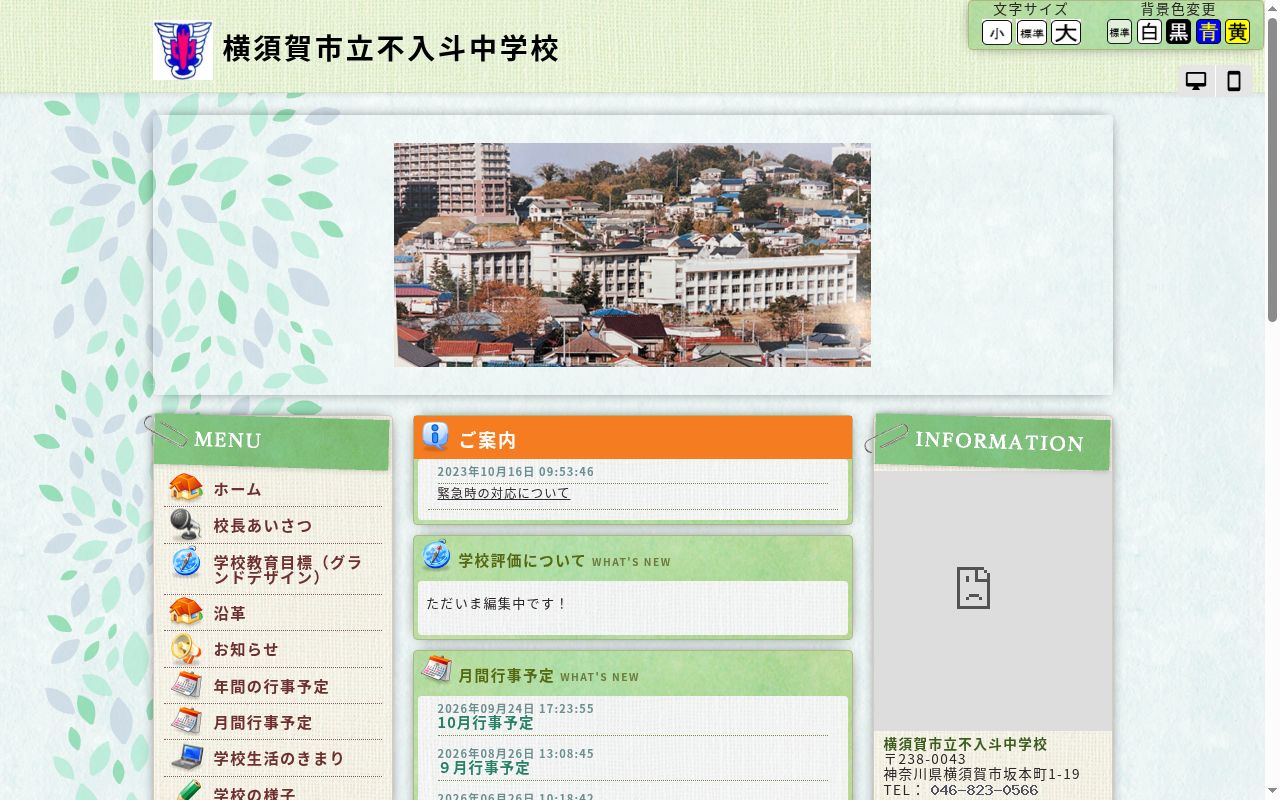Viewport: 1280px width, 800px height.
Task: Open the 年間の行事予定 menu item
Action: 271,686
